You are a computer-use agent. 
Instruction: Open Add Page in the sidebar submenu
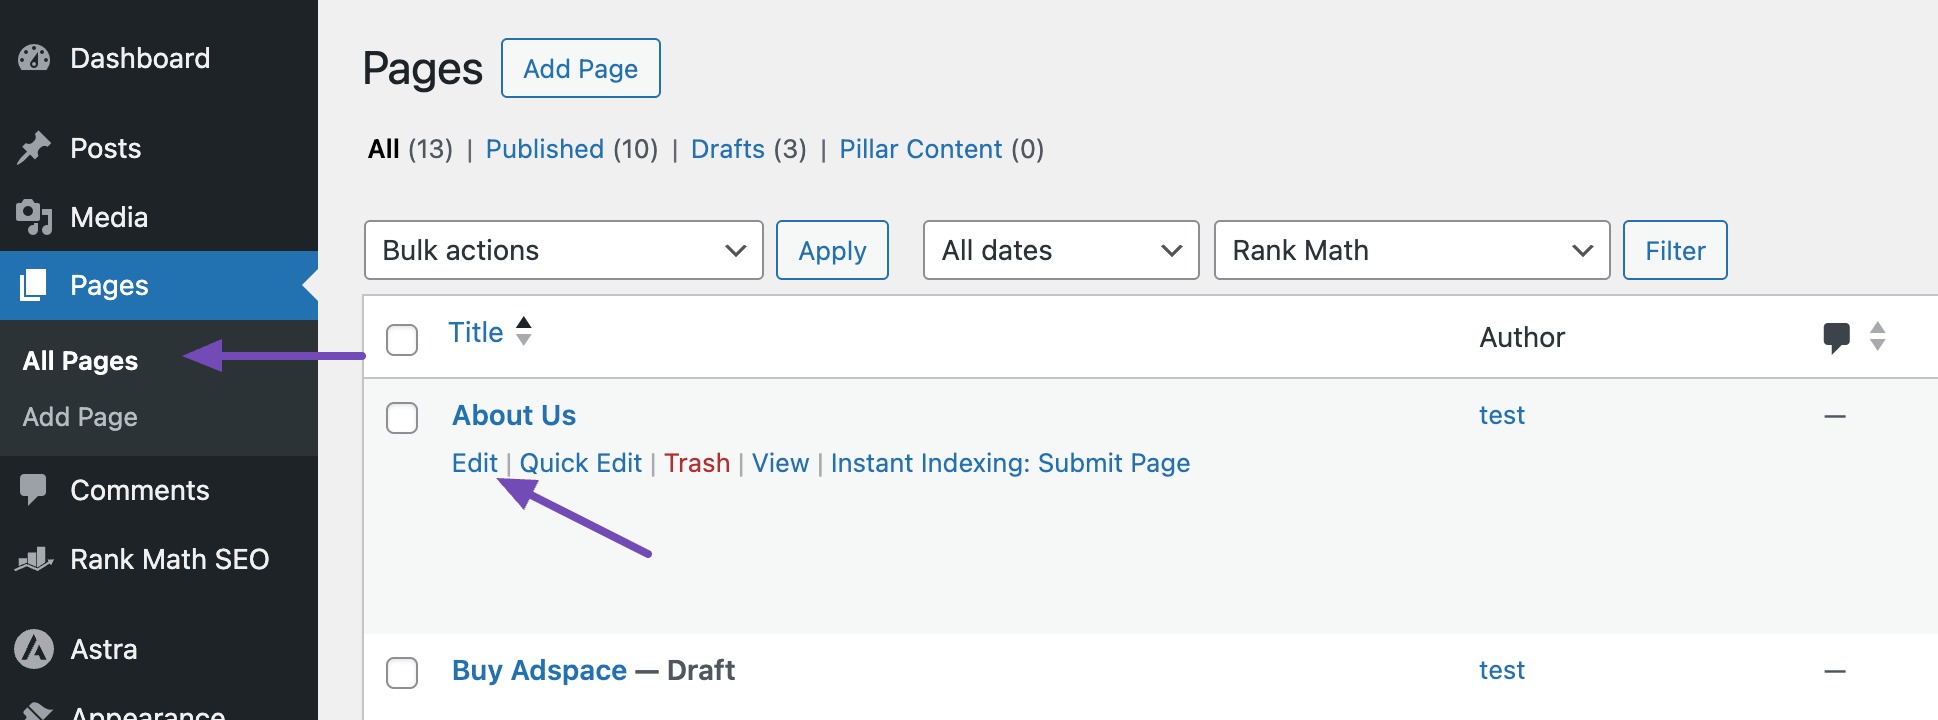[x=80, y=417]
